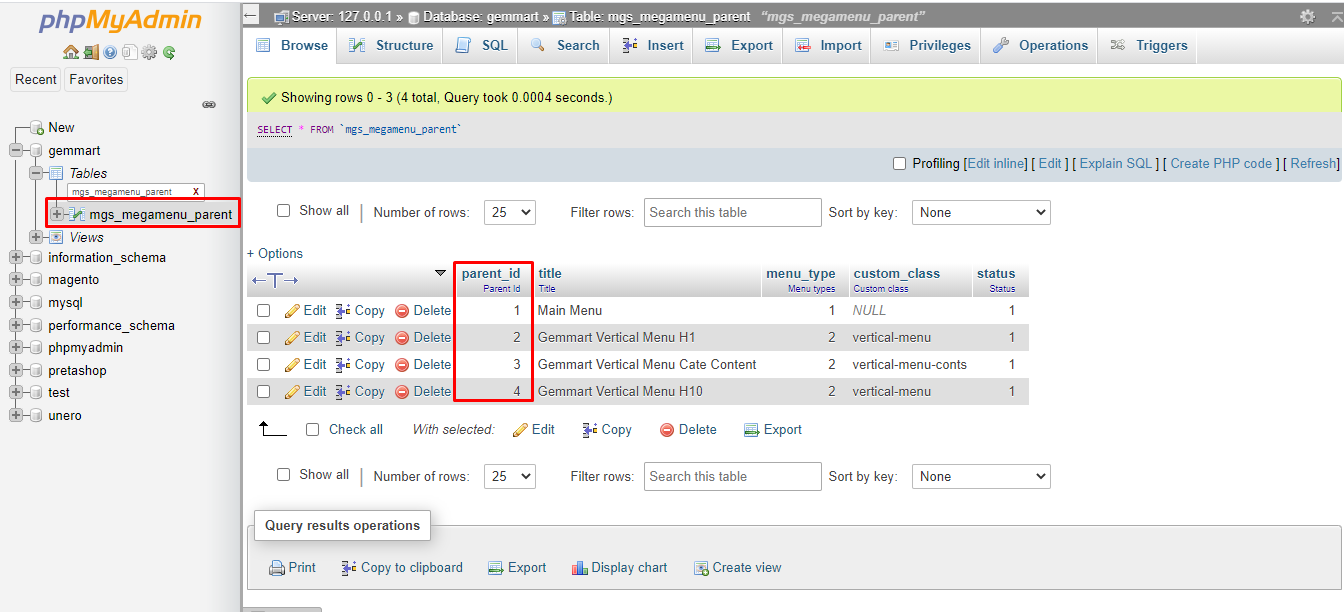The image size is (1344, 612).
Task: Expand the information_schema database
Action: tap(16, 257)
